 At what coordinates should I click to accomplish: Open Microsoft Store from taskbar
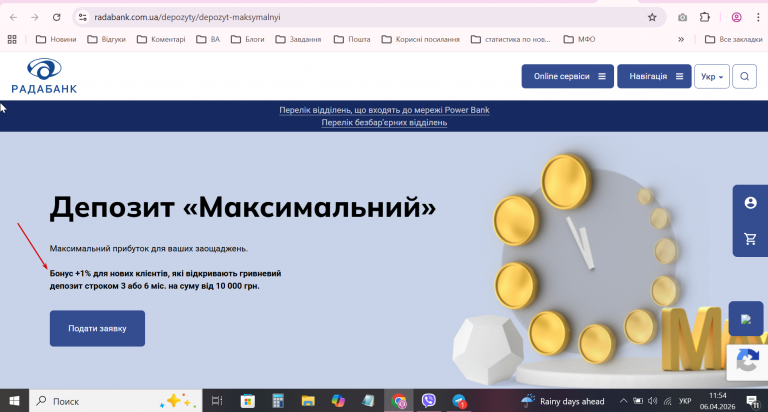click(x=248, y=401)
